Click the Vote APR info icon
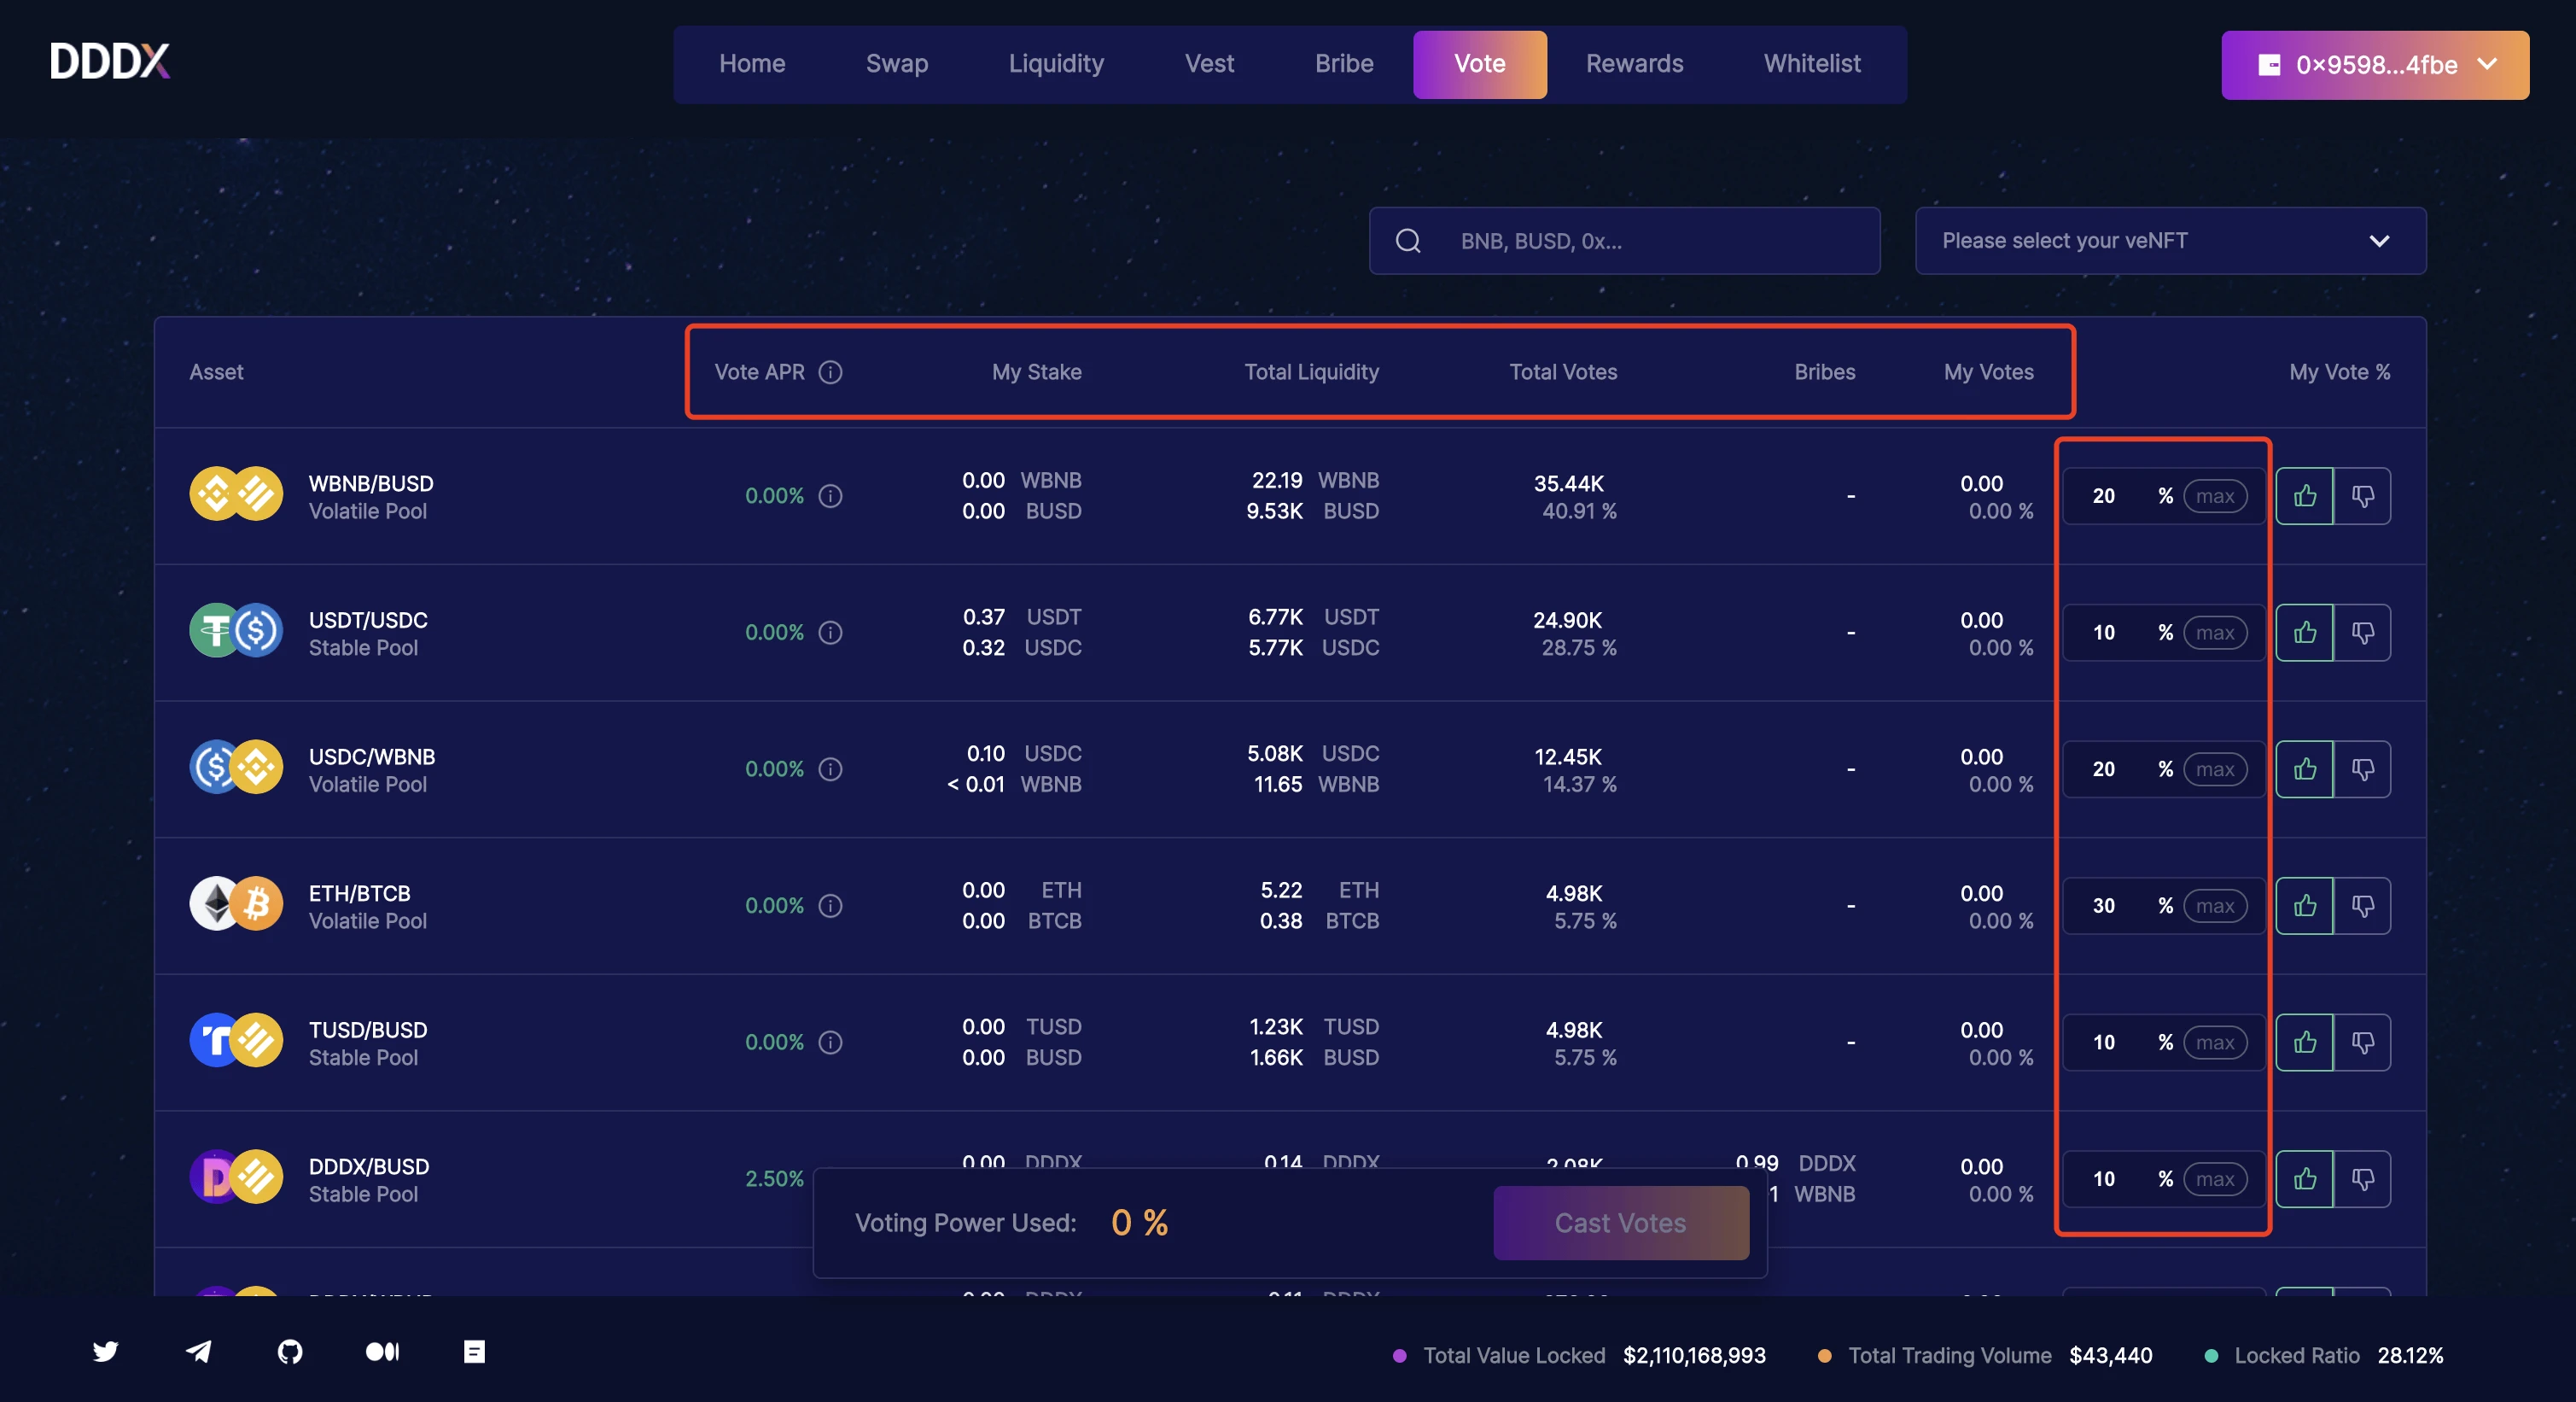This screenshot has width=2576, height=1402. pyautogui.click(x=830, y=370)
